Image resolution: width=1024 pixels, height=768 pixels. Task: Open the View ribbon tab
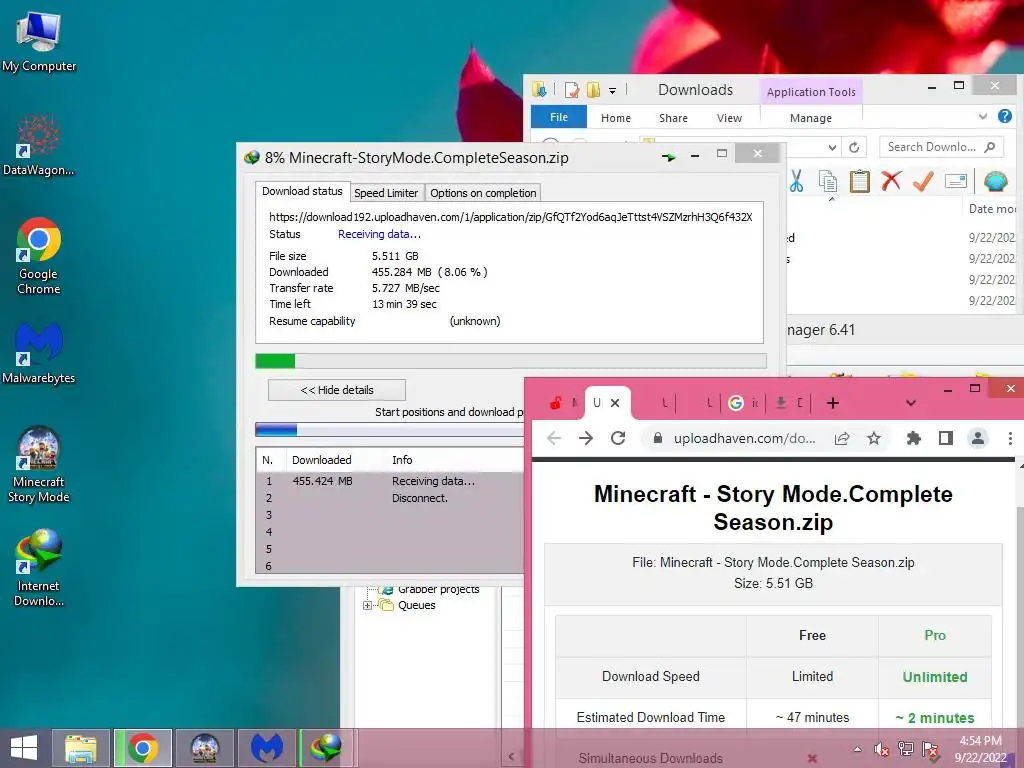coord(729,118)
